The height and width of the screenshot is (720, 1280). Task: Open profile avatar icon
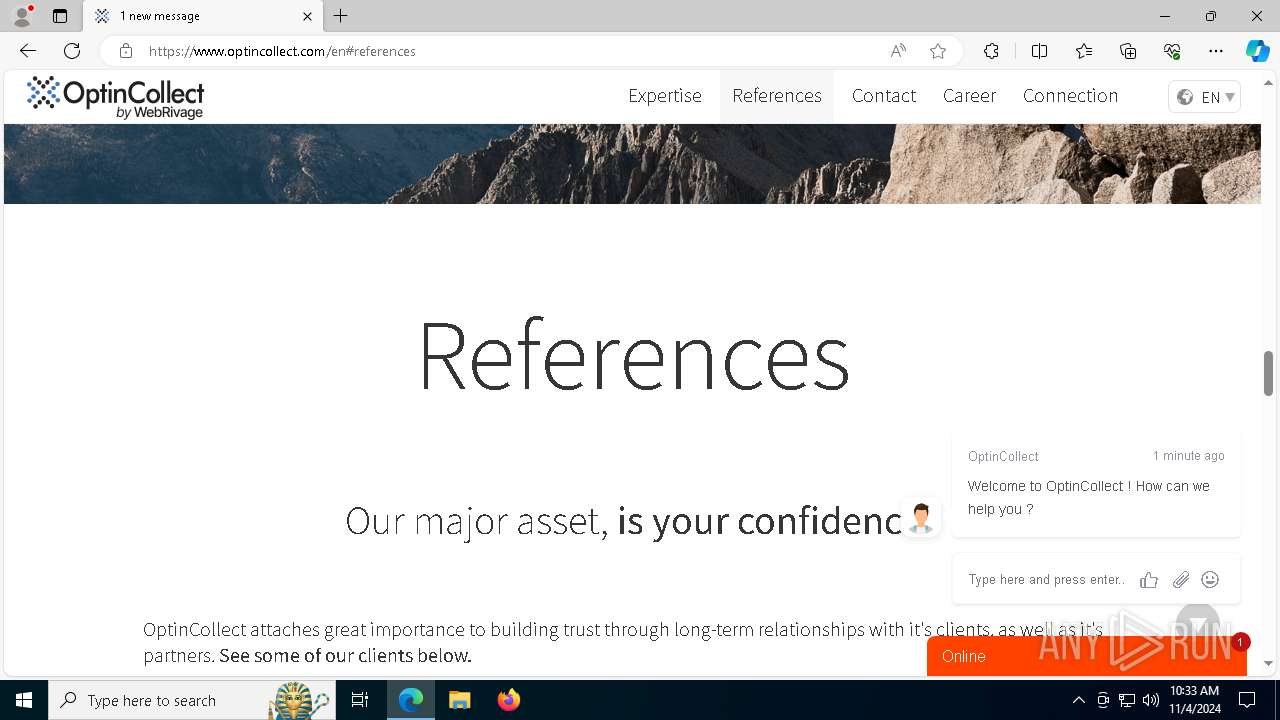click(22, 16)
